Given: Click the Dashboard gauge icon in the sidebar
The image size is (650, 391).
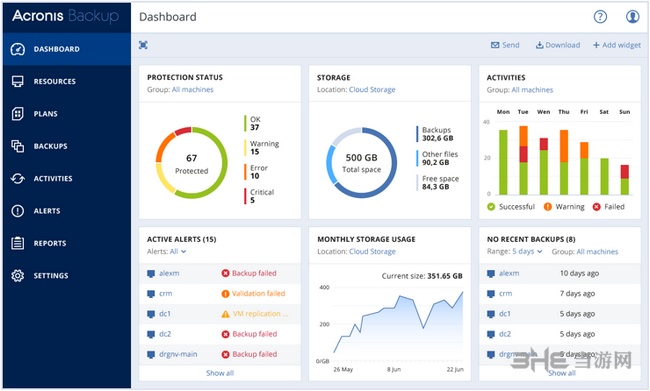Looking at the screenshot, I should (x=17, y=49).
